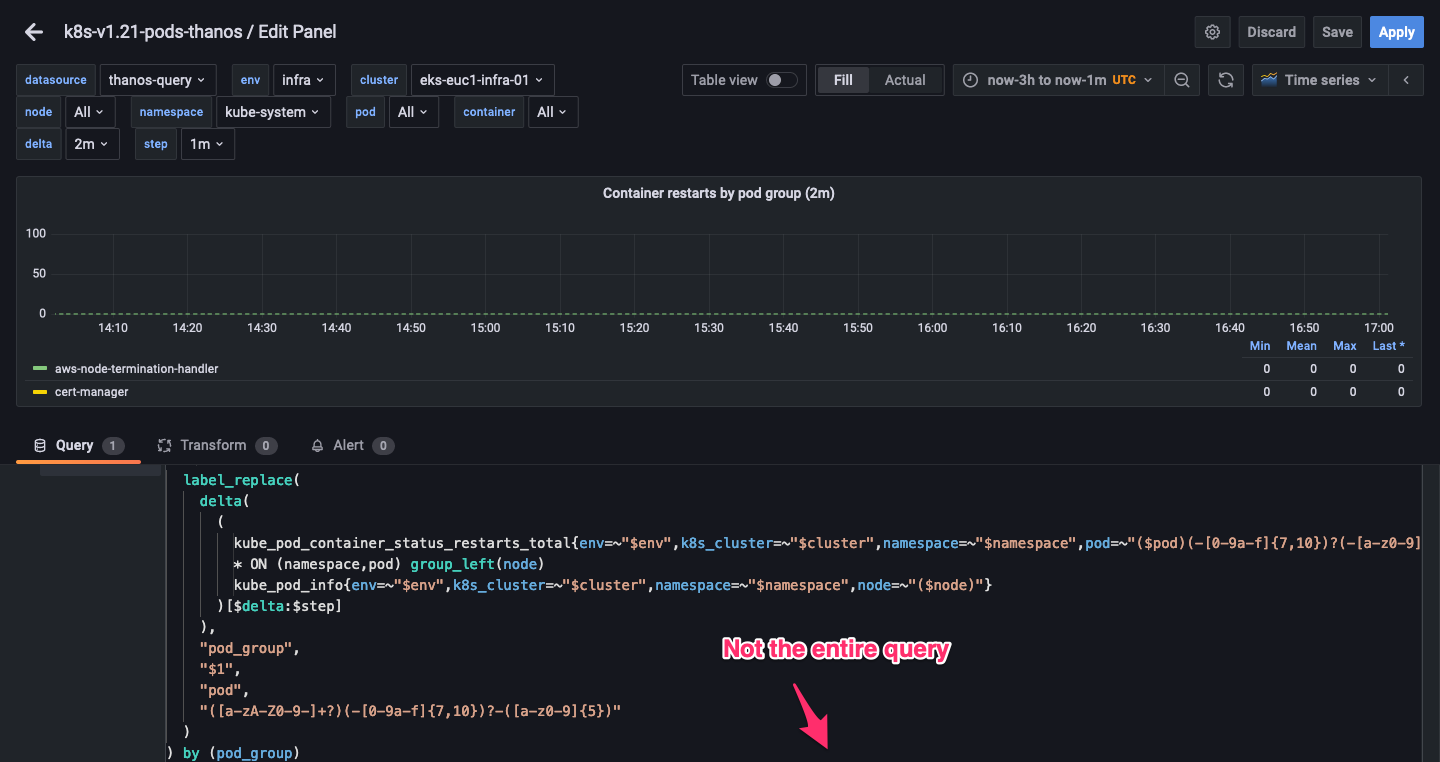The width and height of the screenshot is (1440, 762).
Task: Open the time picker clock icon
Action: [969, 79]
